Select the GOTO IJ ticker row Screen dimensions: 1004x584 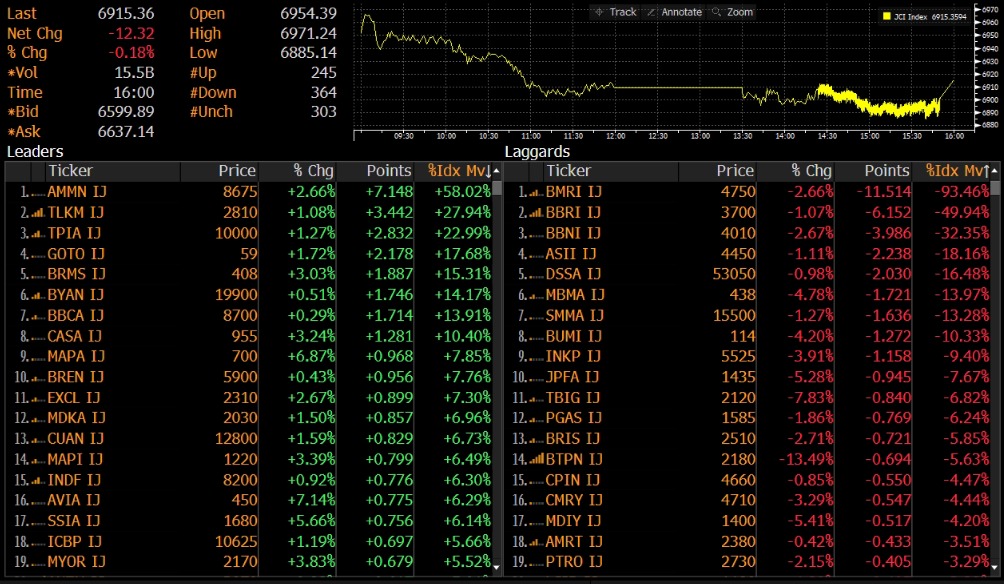(76, 254)
